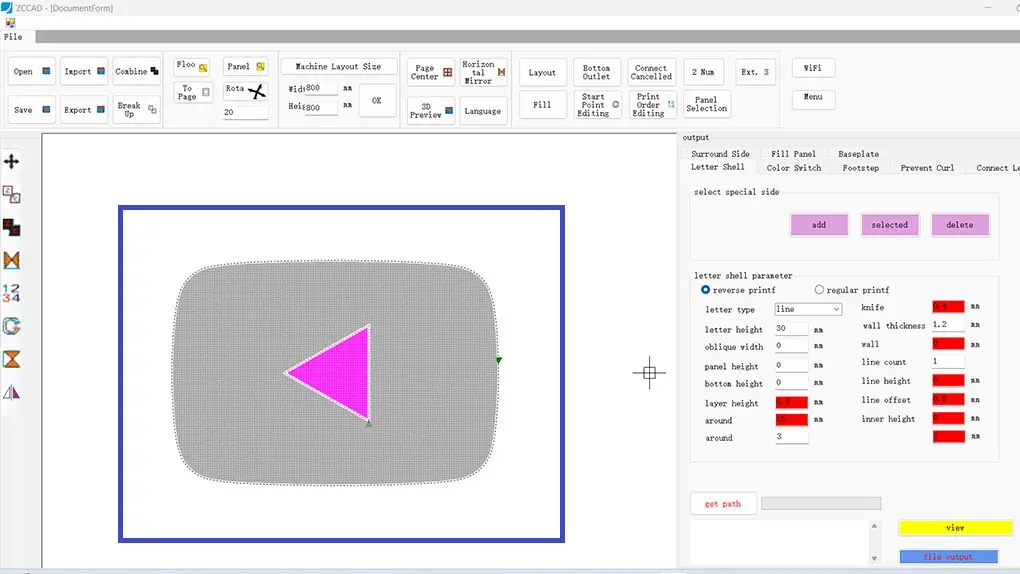Viewport: 1020px width, 574px height.
Task: Click the Connect Cancelled button
Action: (x=651, y=72)
